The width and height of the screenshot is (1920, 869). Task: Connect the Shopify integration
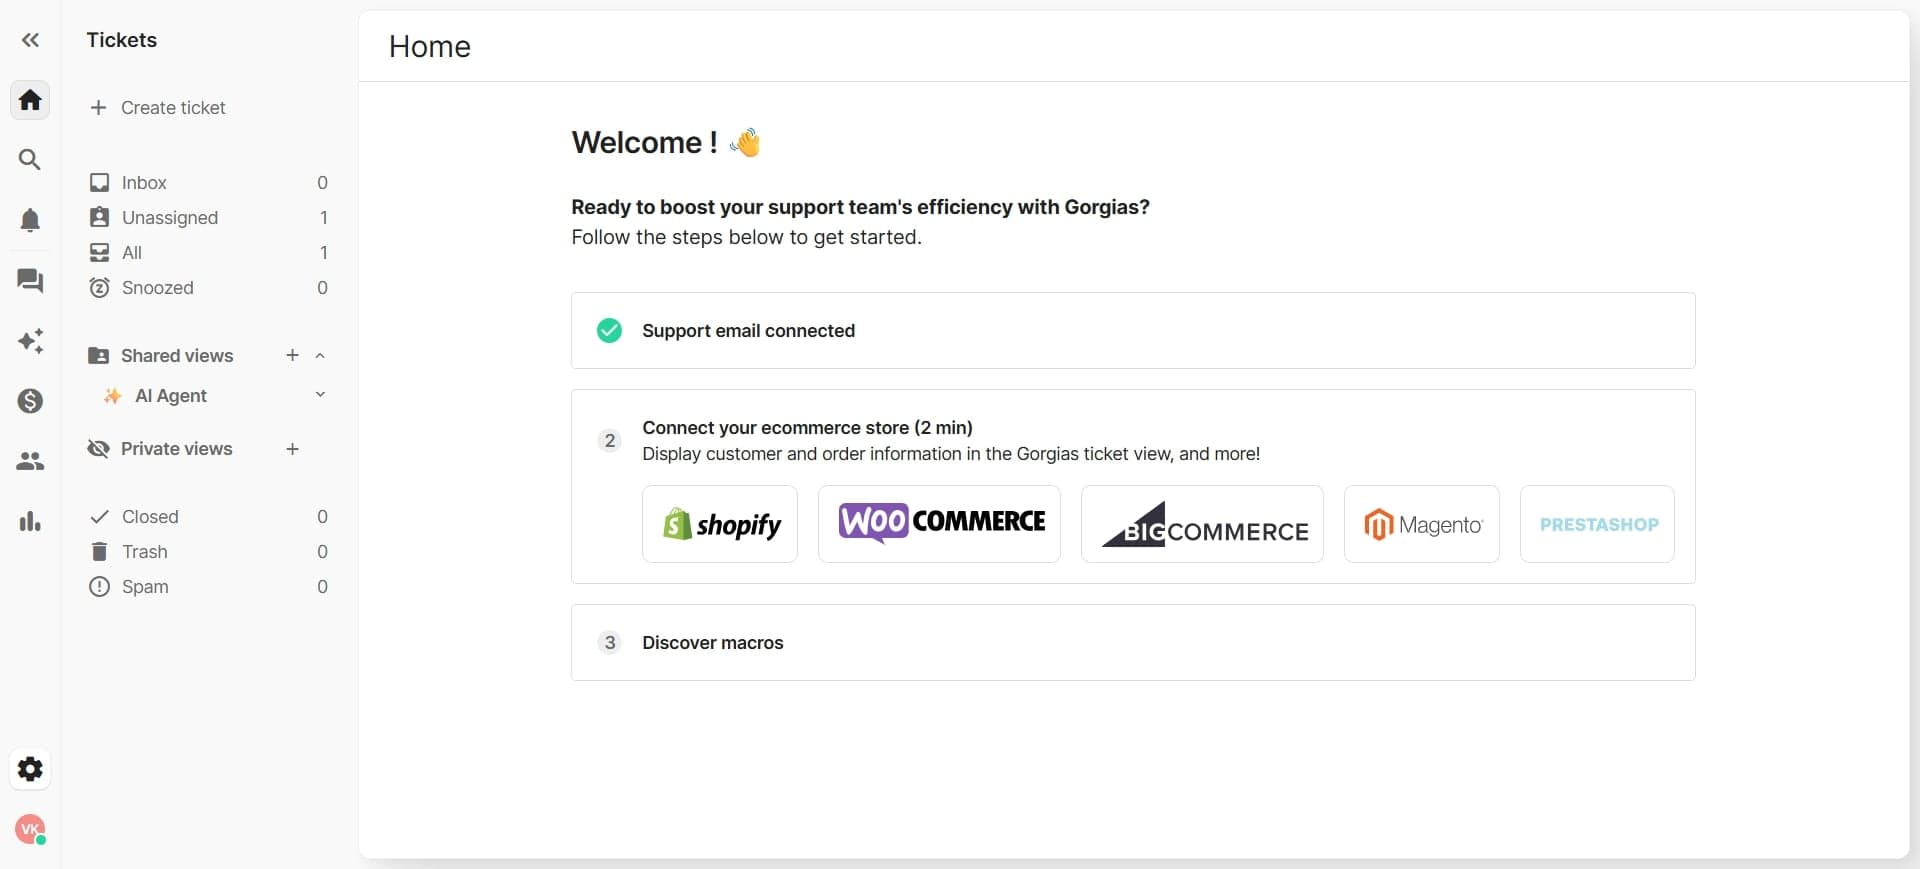coord(719,523)
